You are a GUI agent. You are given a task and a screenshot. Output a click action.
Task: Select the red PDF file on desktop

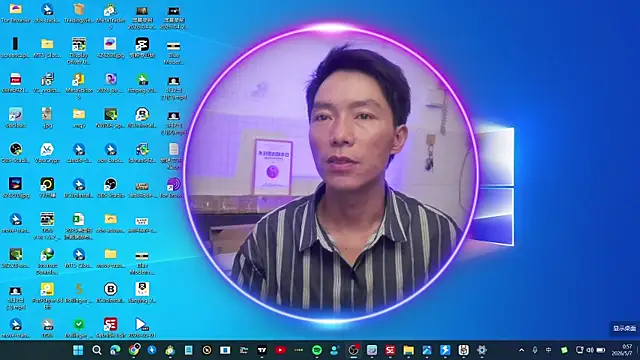(16, 83)
